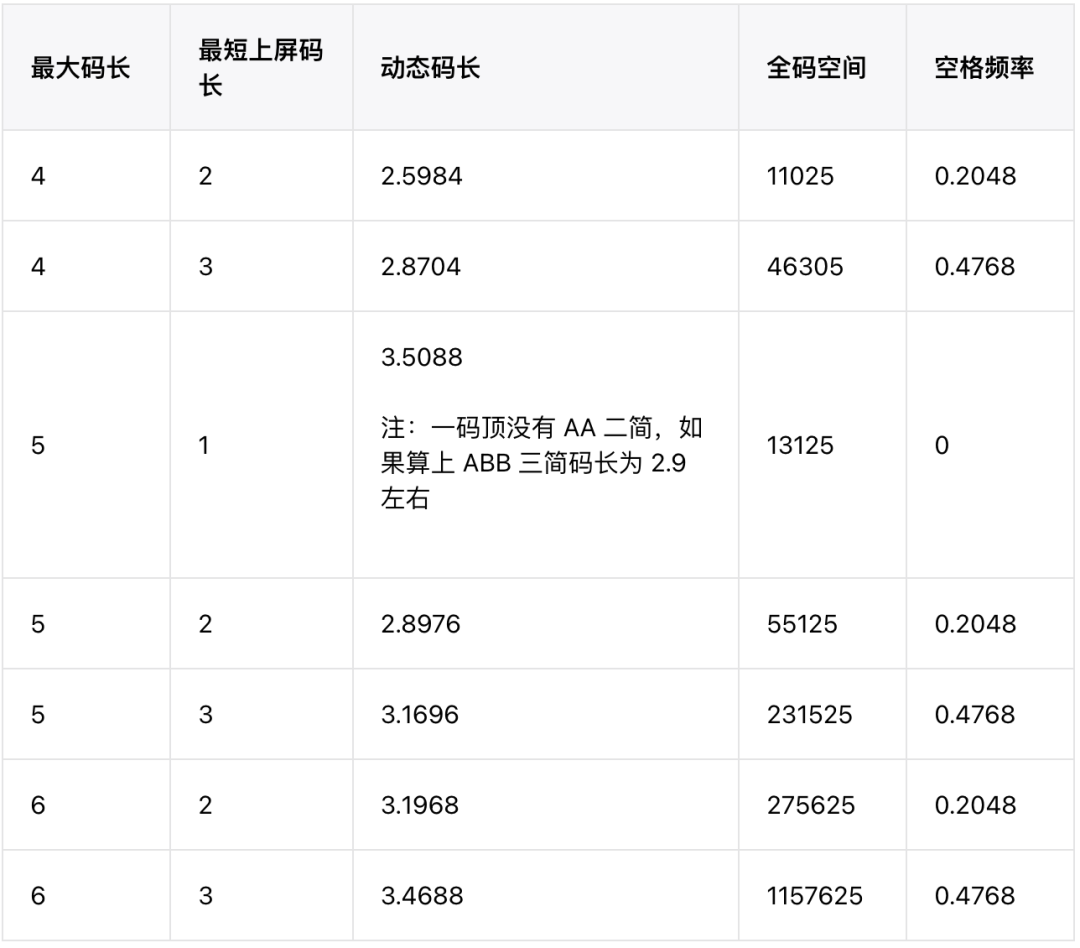This screenshot has width=1080, height=948.
Task: Click 最短上屏码长 value 1 in the 13125 row
Action: click(204, 446)
